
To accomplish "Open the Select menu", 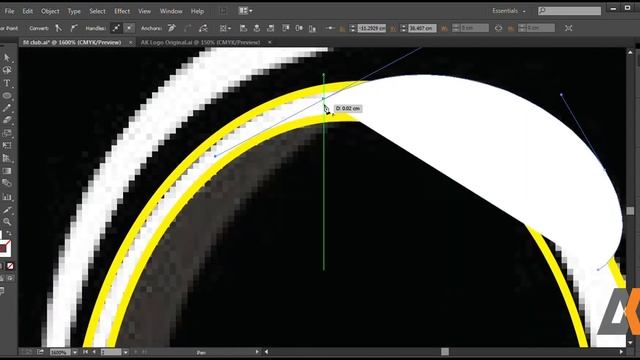I will pyautogui.click(x=97, y=11).
